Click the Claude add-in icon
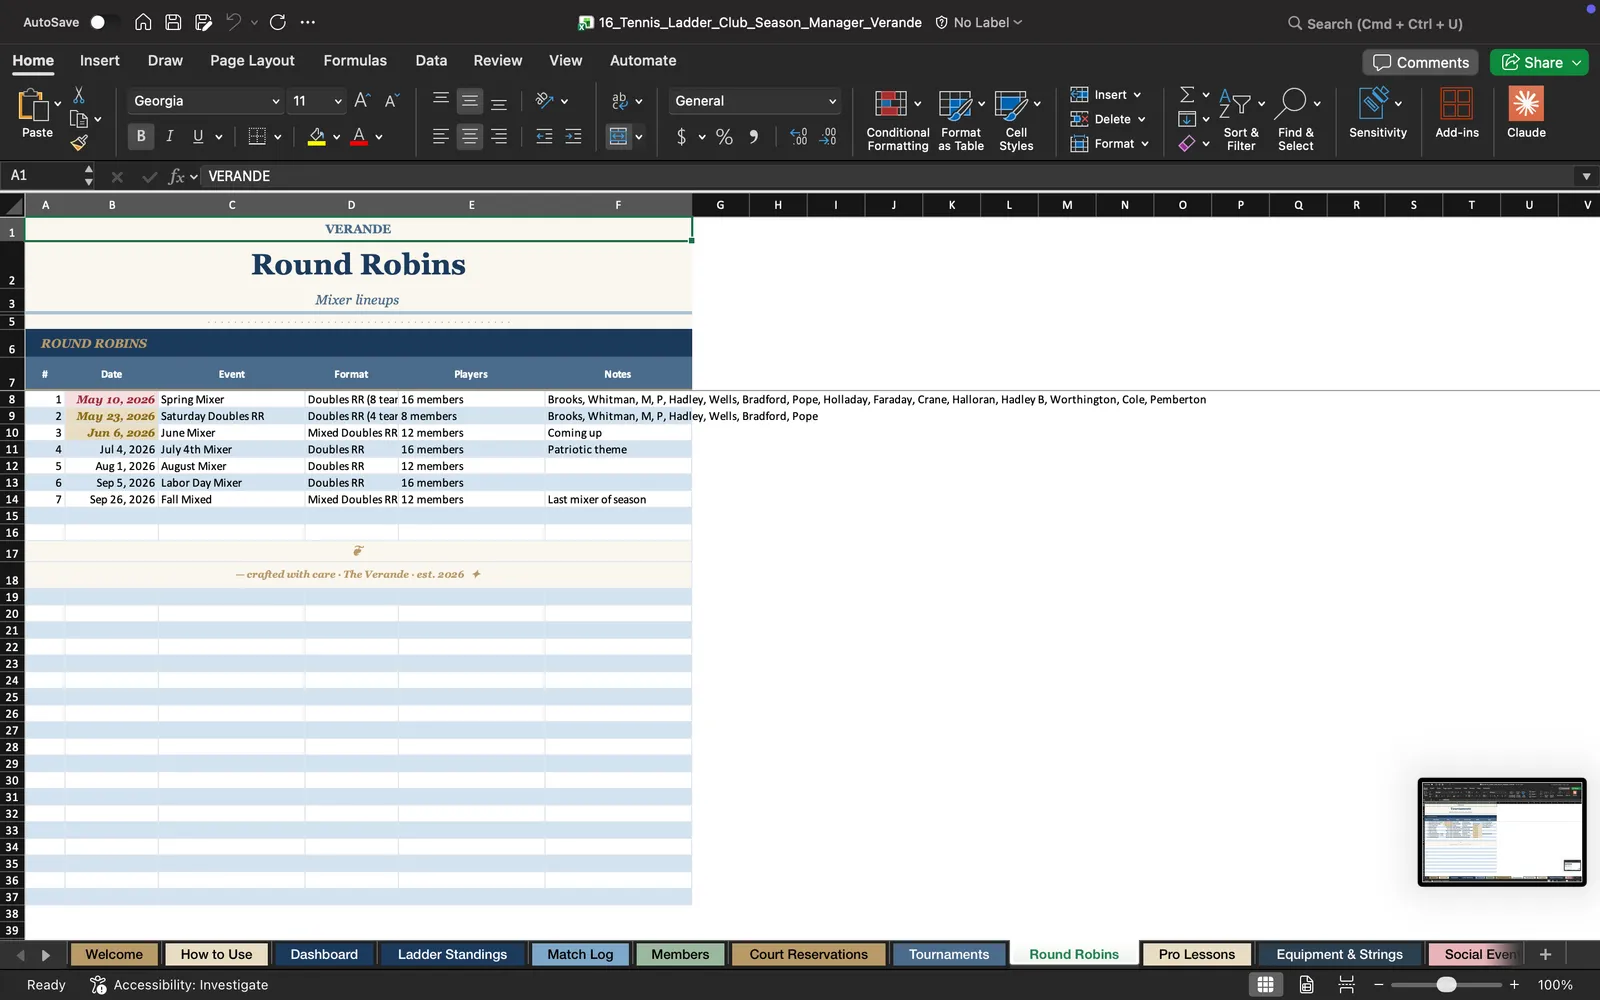 1526,104
